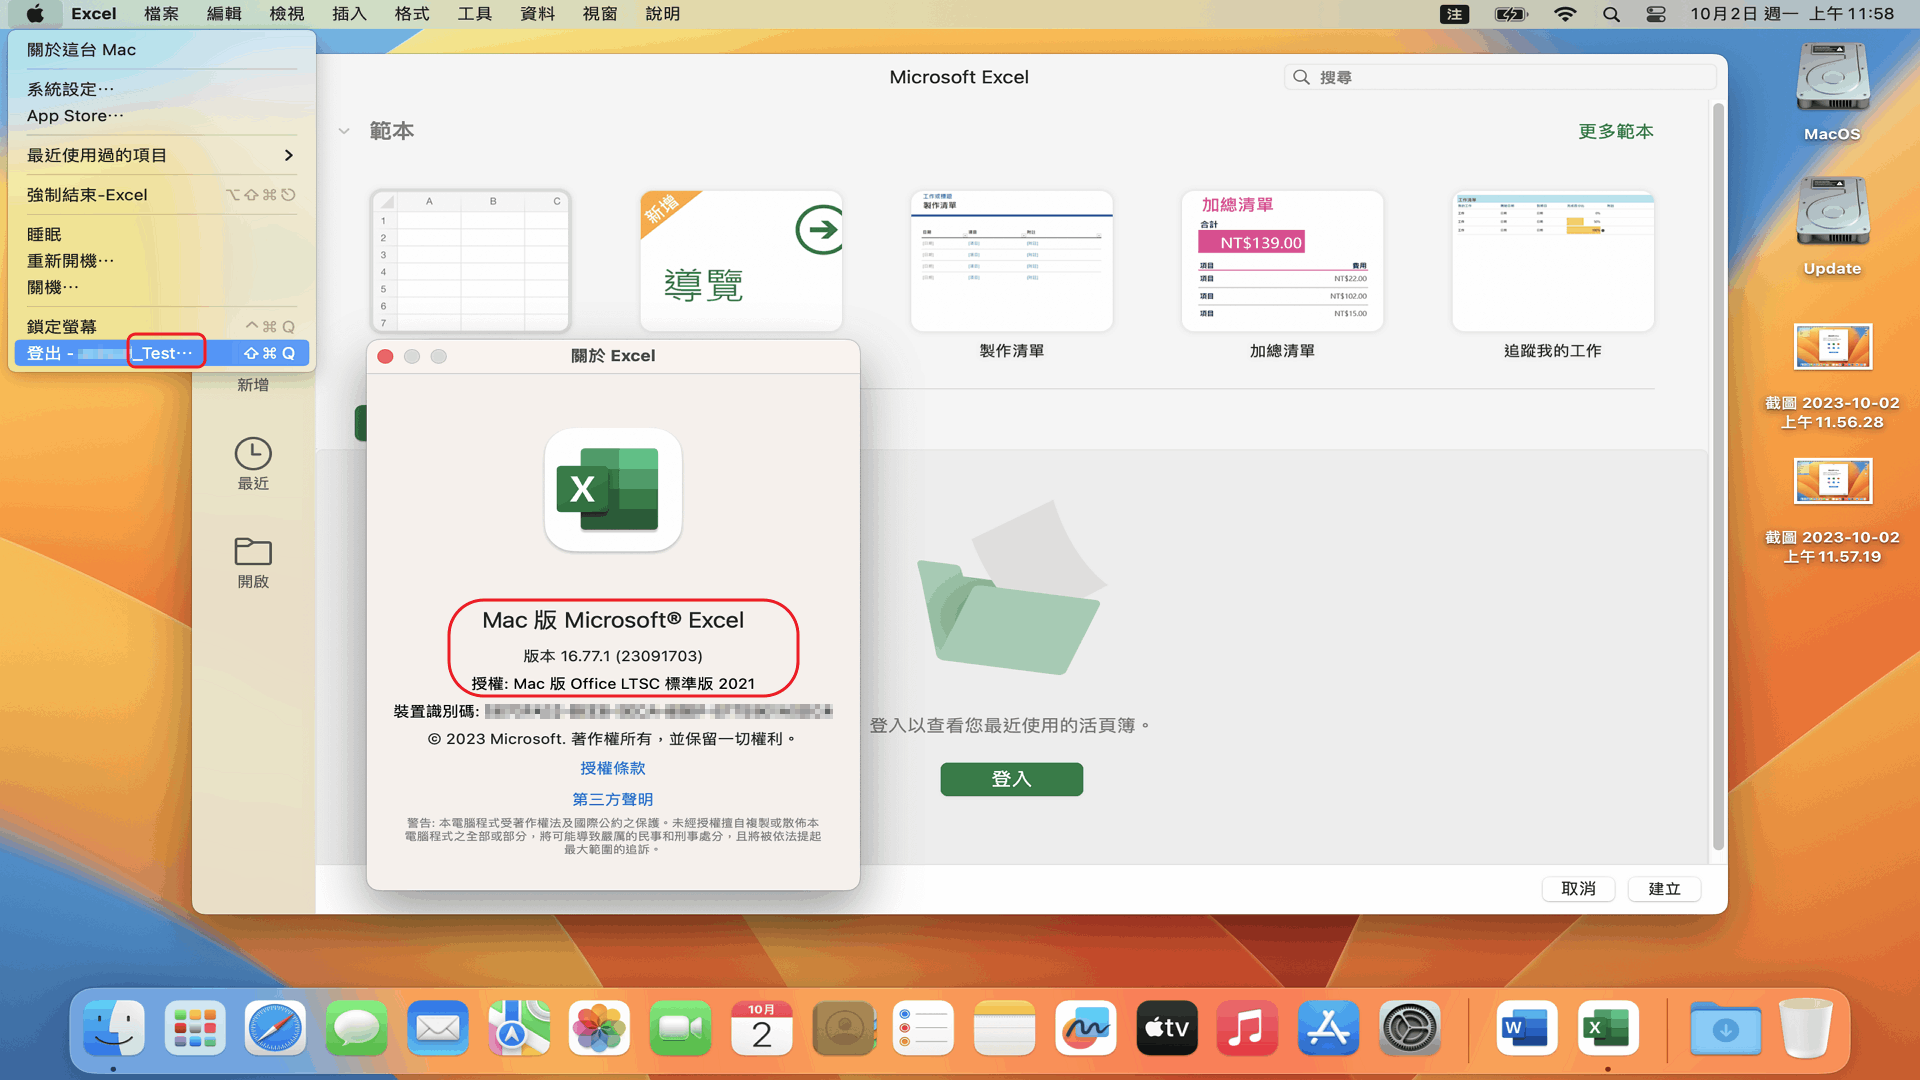
Task: Click the green 登入 button
Action: 1011,779
